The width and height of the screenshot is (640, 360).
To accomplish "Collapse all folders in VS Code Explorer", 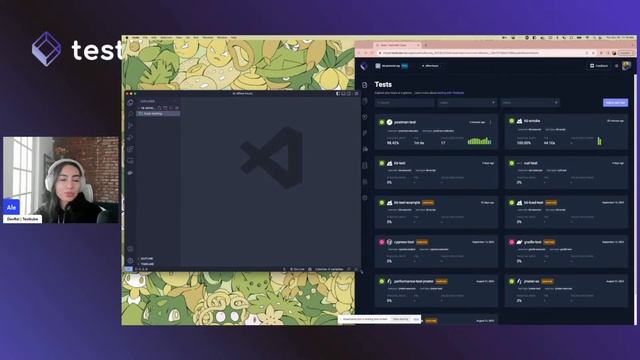I will (x=177, y=108).
